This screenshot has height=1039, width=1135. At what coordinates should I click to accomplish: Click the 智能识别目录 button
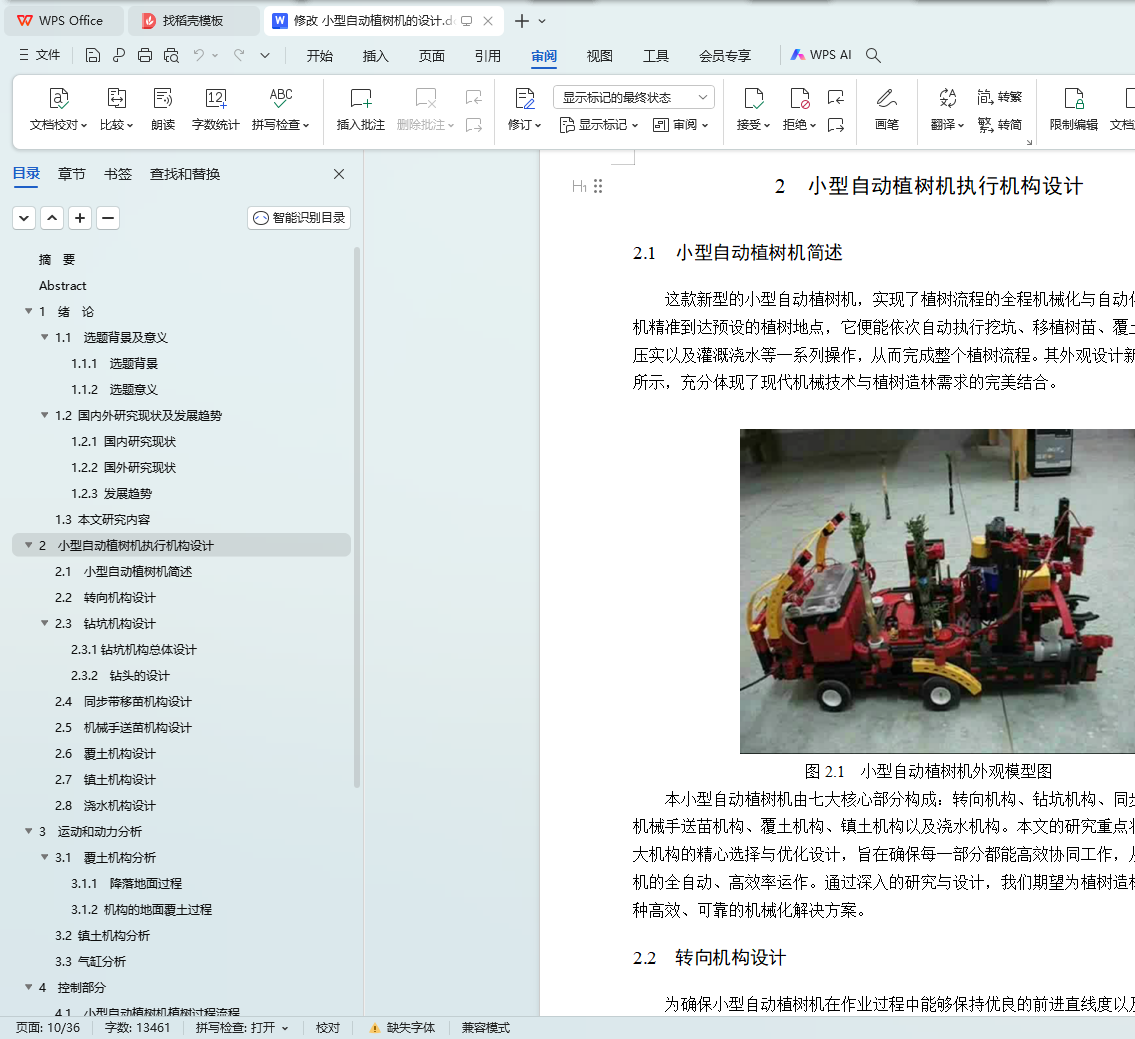pos(299,218)
